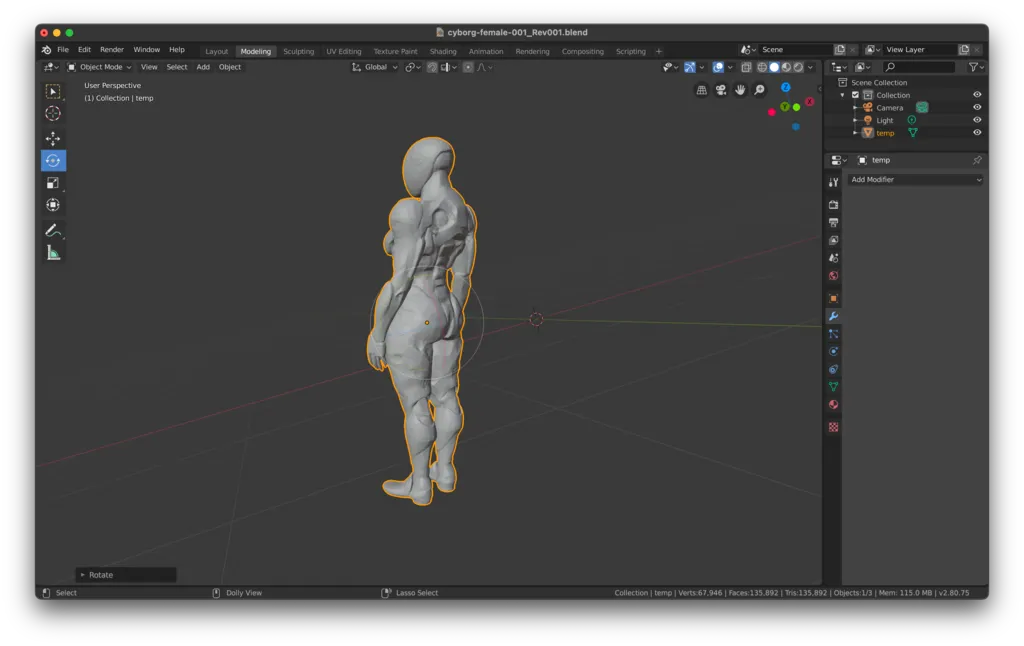Switch to the UV Editing workspace tab
Viewport: 1024px width, 646px height.
(x=344, y=52)
